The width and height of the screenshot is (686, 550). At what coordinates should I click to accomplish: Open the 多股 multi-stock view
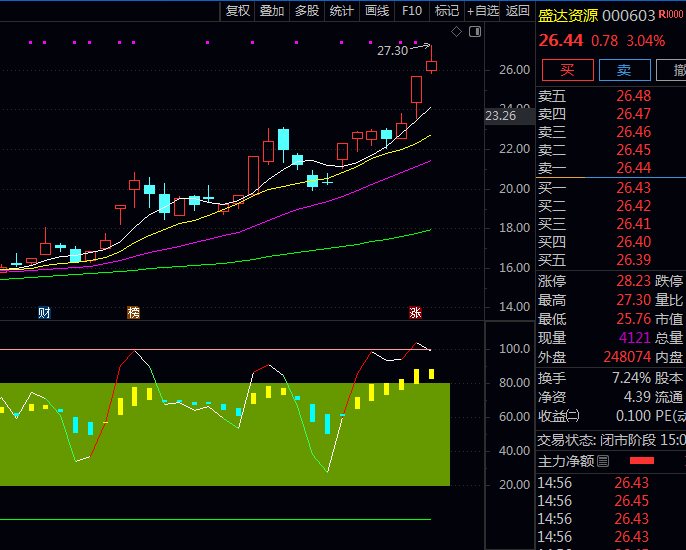tap(307, 11)
